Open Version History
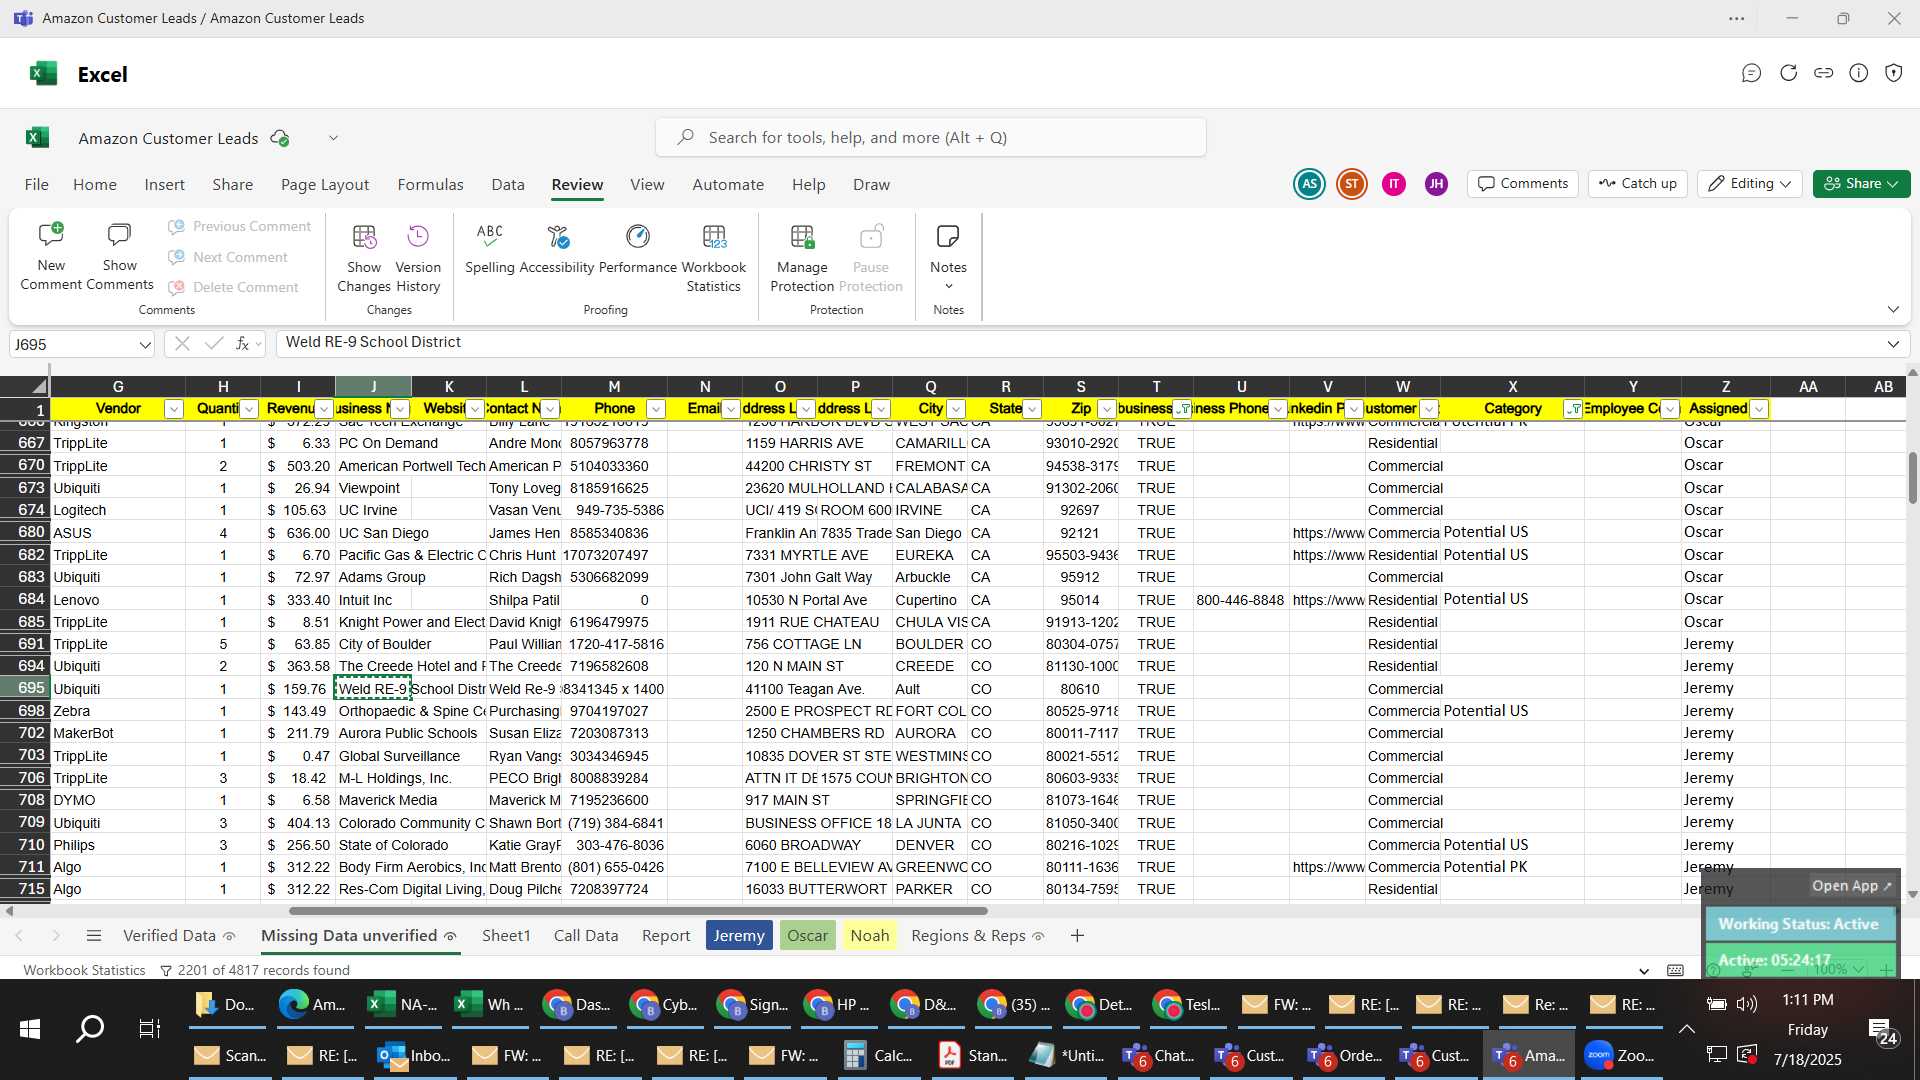This screenshot has width=1920, height=1080. [x=418, y=257]
